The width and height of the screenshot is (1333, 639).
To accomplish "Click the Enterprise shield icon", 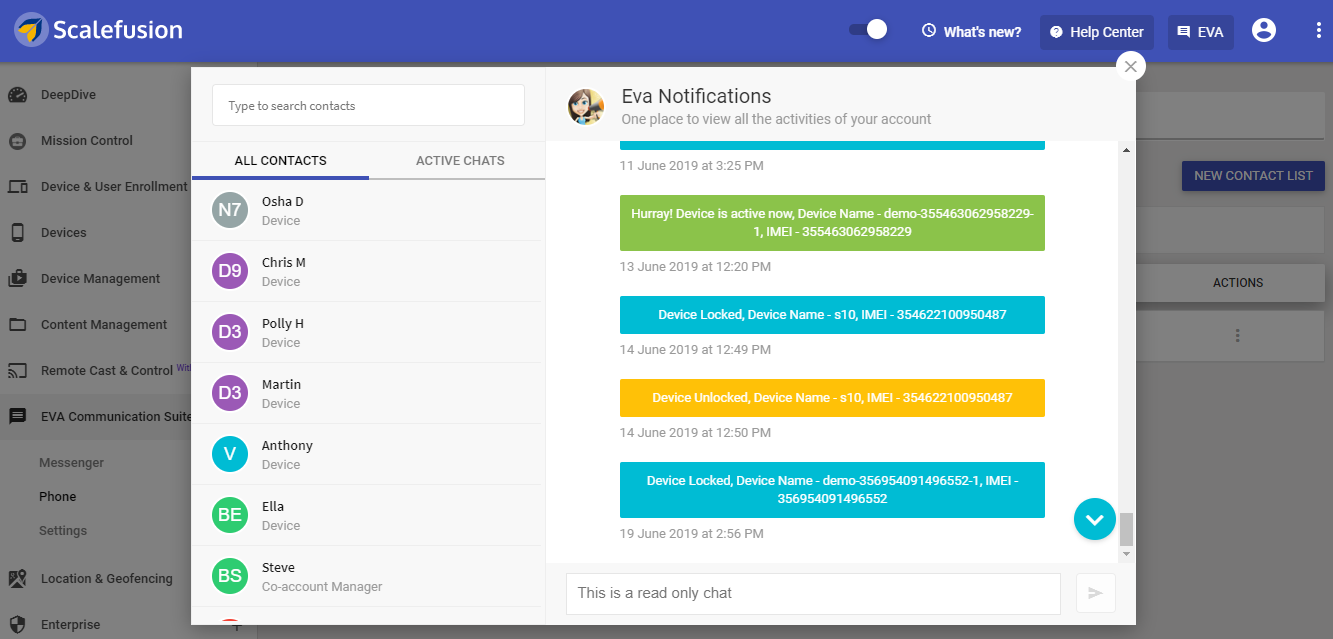I will point(17,625).
